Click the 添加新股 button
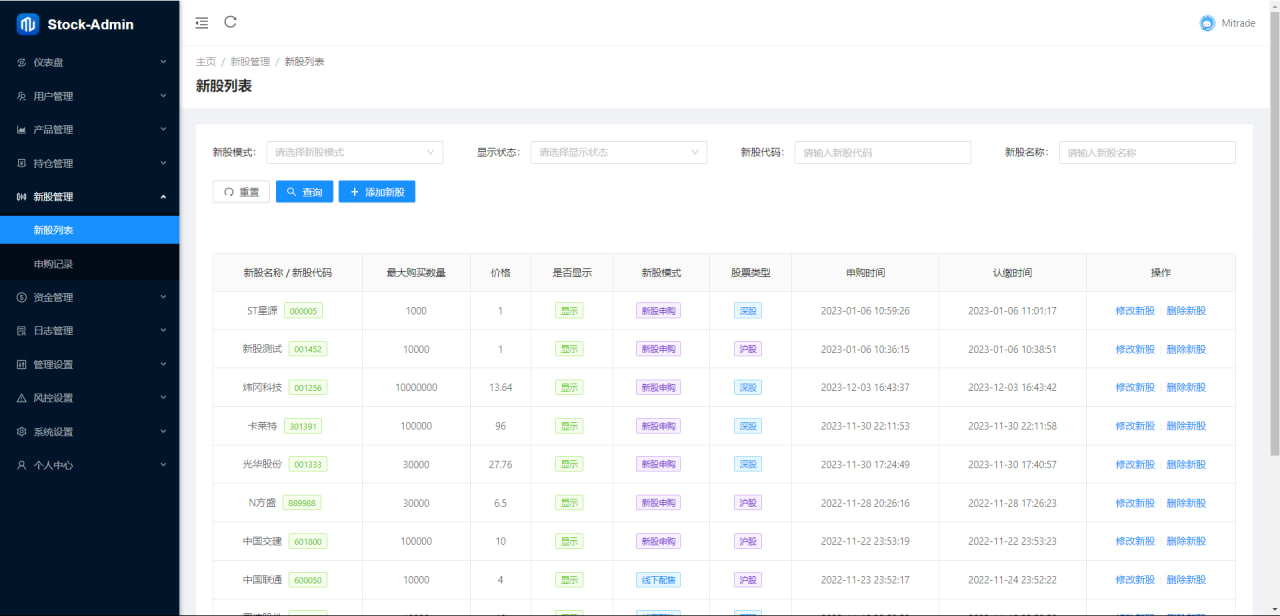This screenshot has height=616, width=1280. point(376,192)
